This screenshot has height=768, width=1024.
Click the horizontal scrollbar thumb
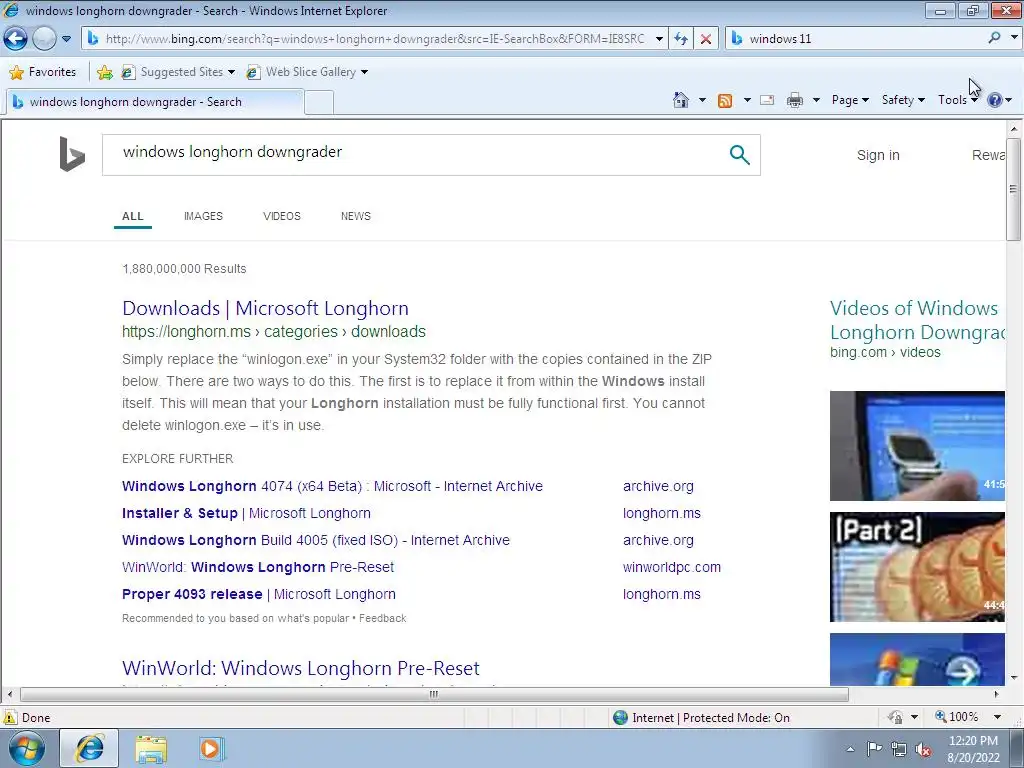pos(434,694)
